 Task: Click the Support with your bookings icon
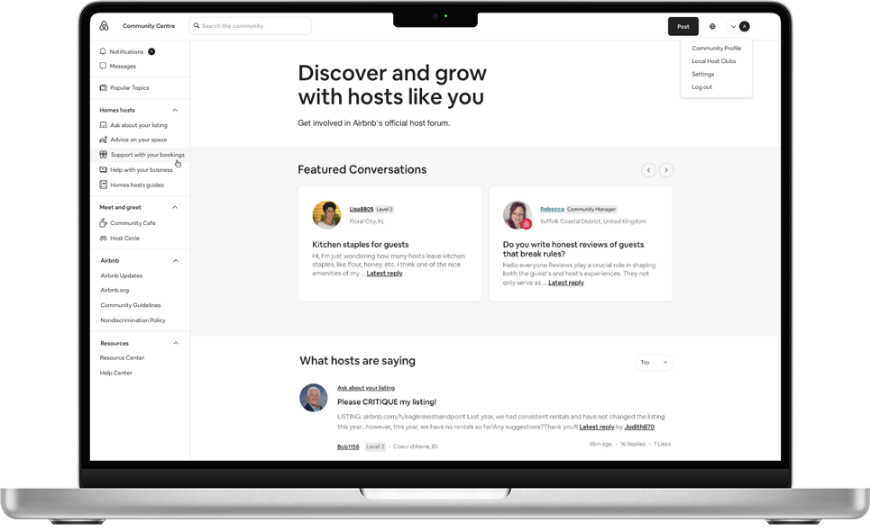(103, 154)
